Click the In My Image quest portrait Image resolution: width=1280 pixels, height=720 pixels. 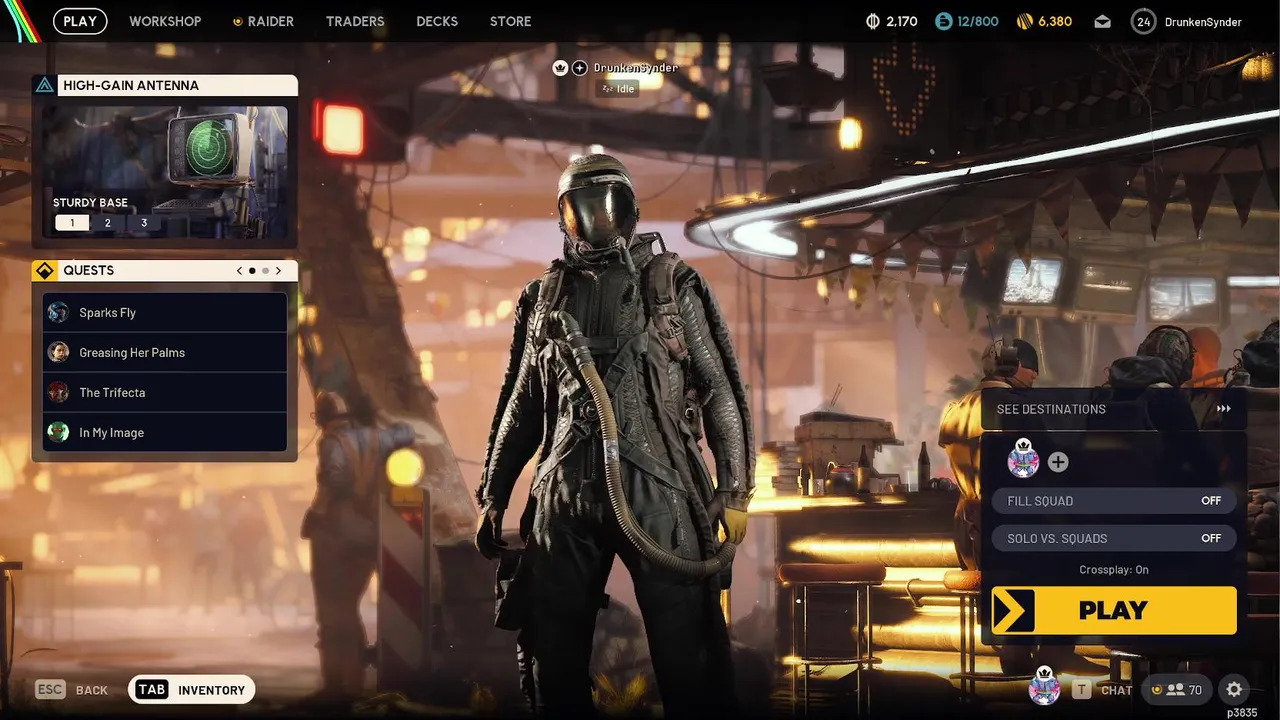[x=59, y=432]
